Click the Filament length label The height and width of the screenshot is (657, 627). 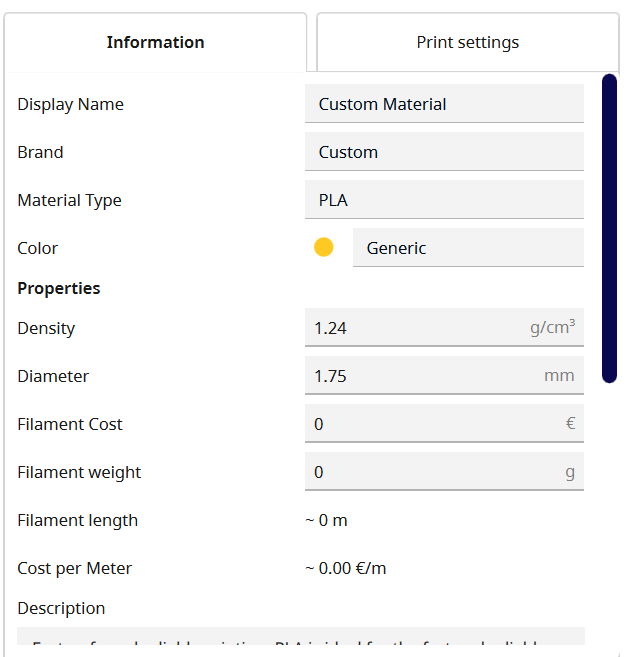(78, 520)
